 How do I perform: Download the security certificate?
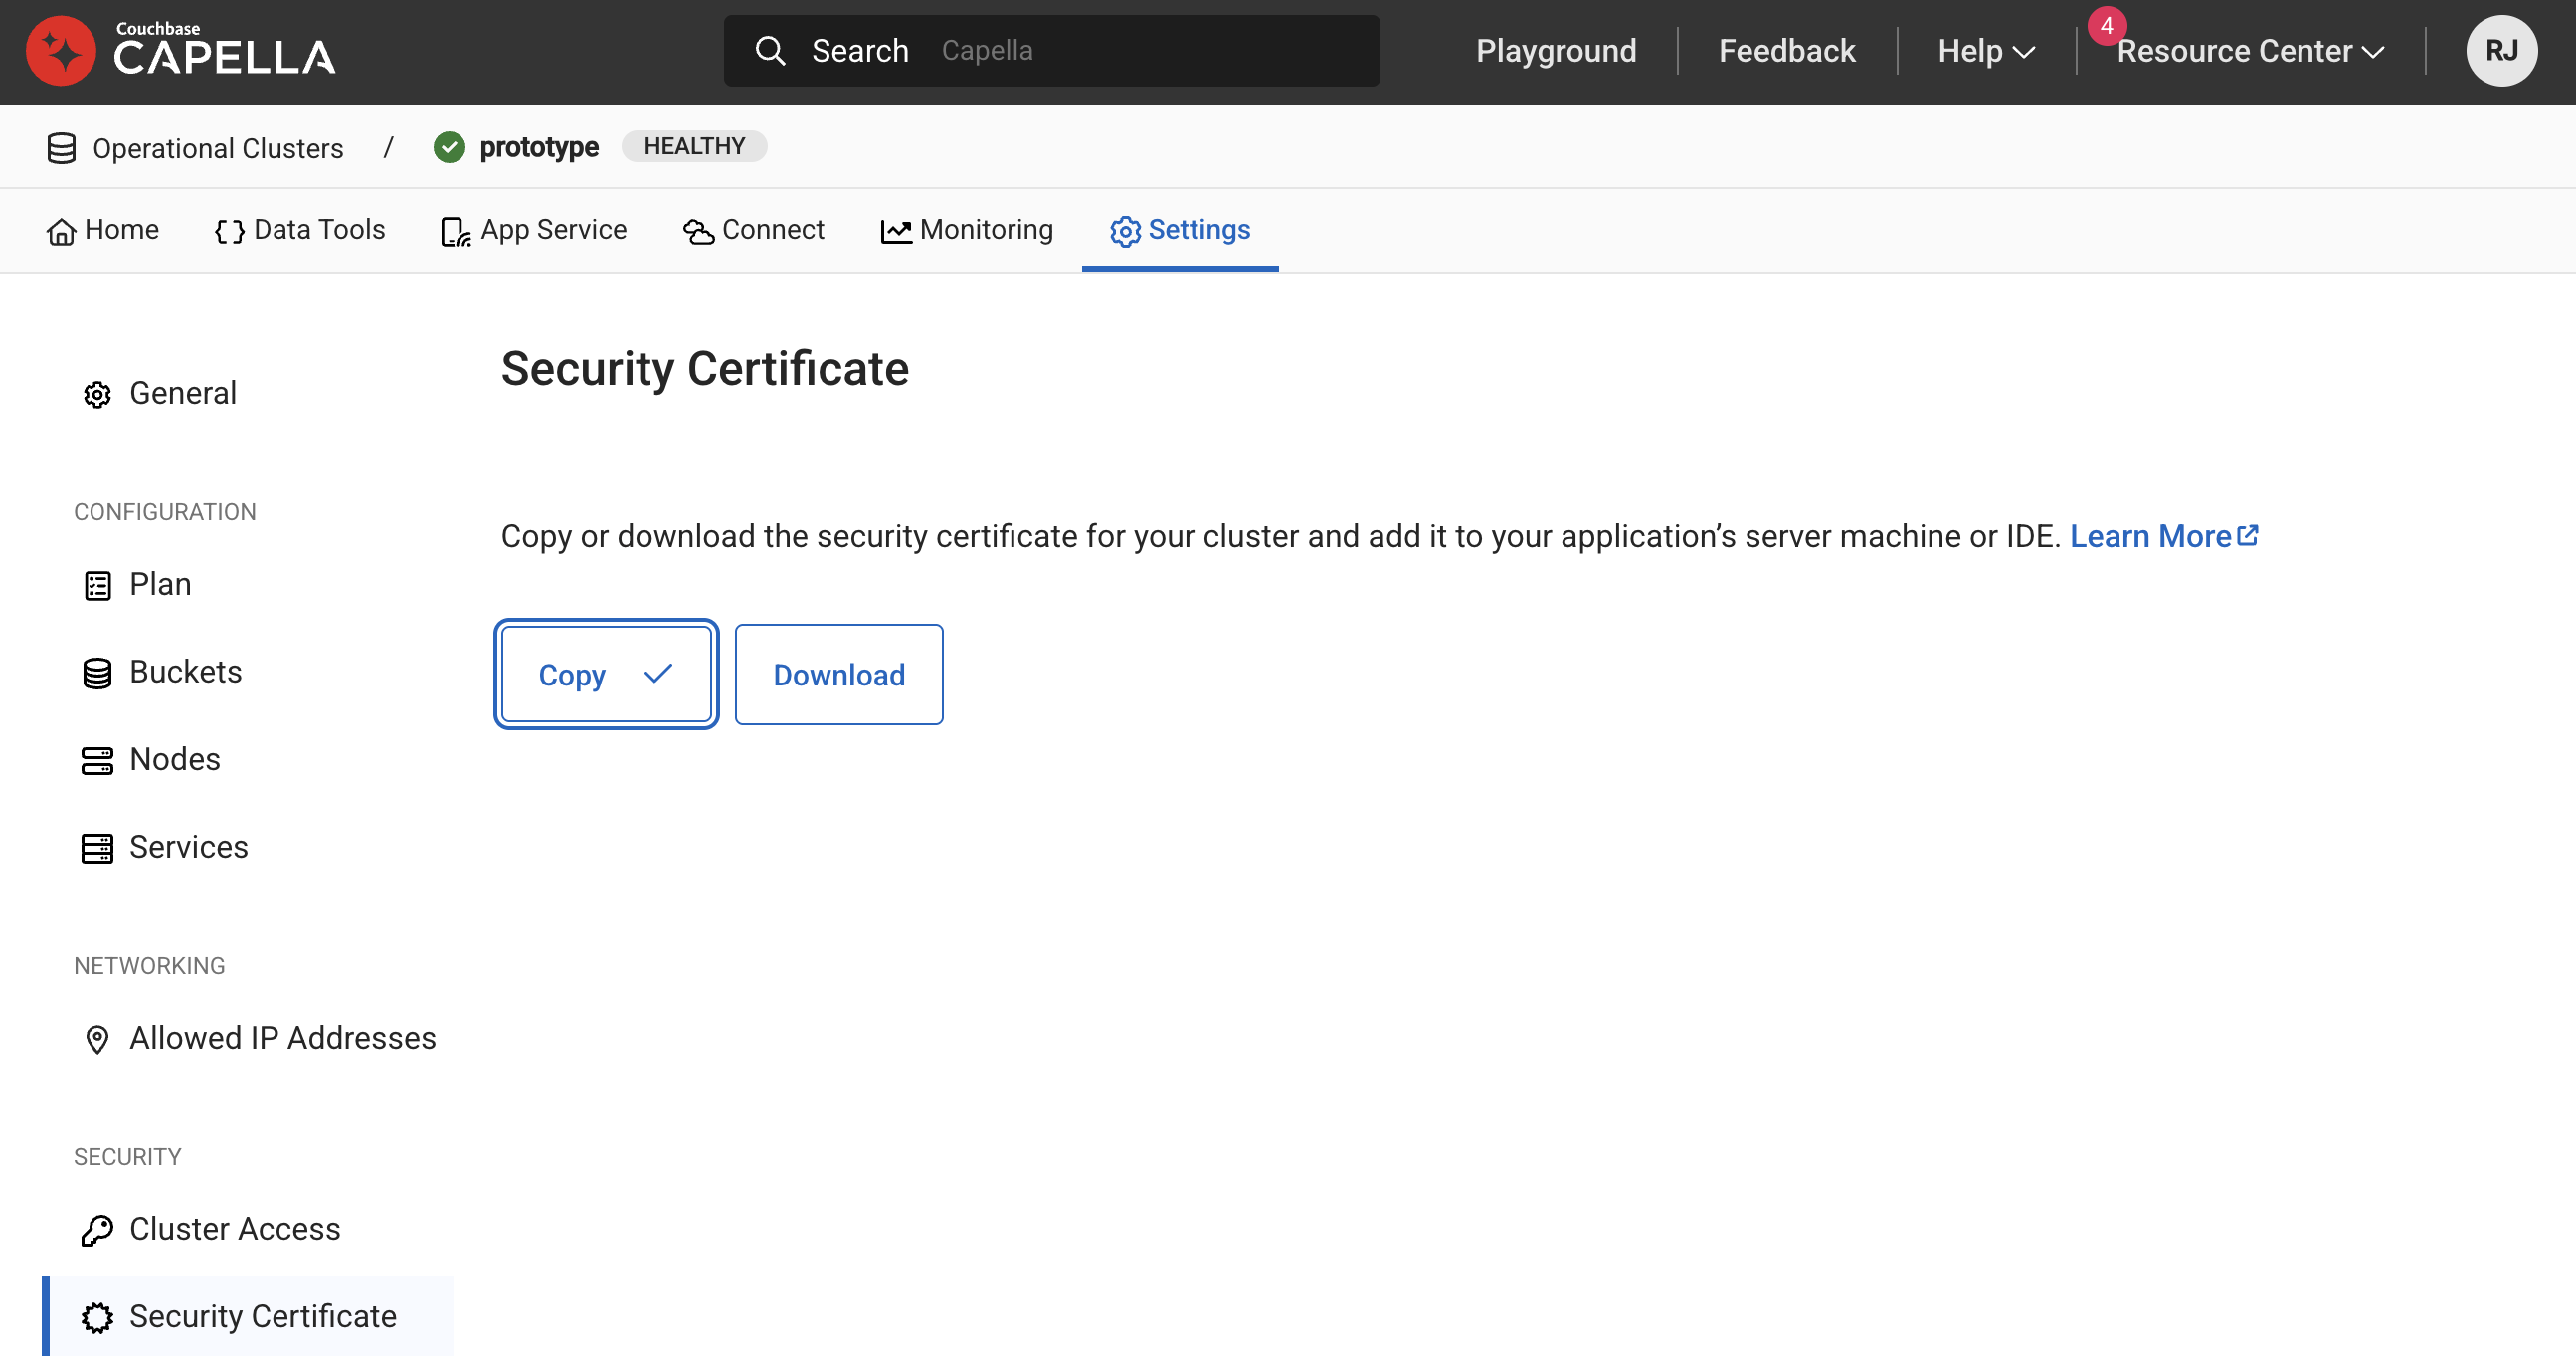[838, 675]
